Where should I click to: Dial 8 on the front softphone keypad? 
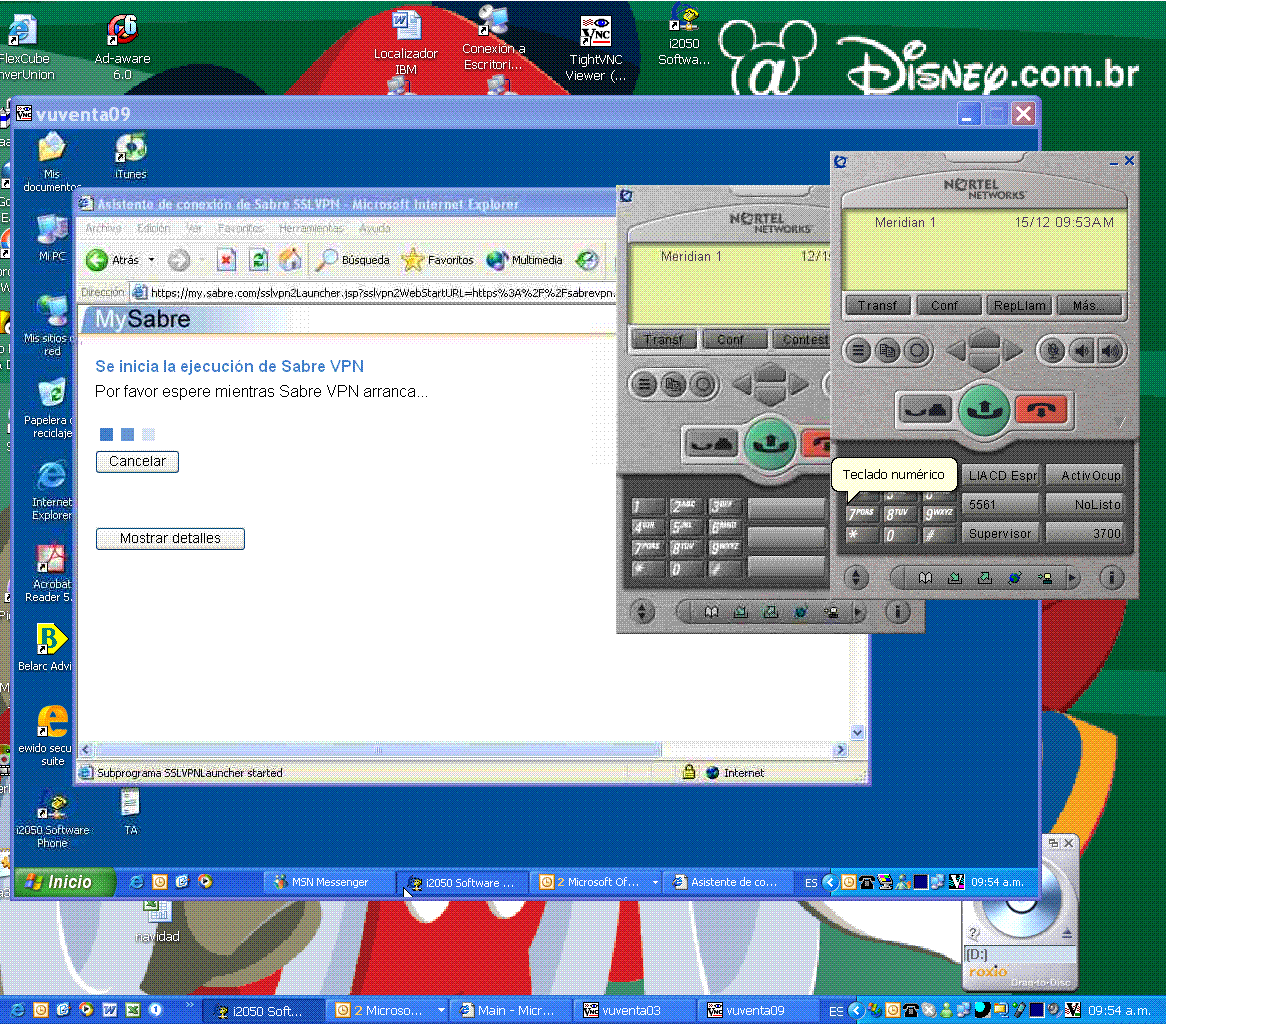(x=899, y=514)
